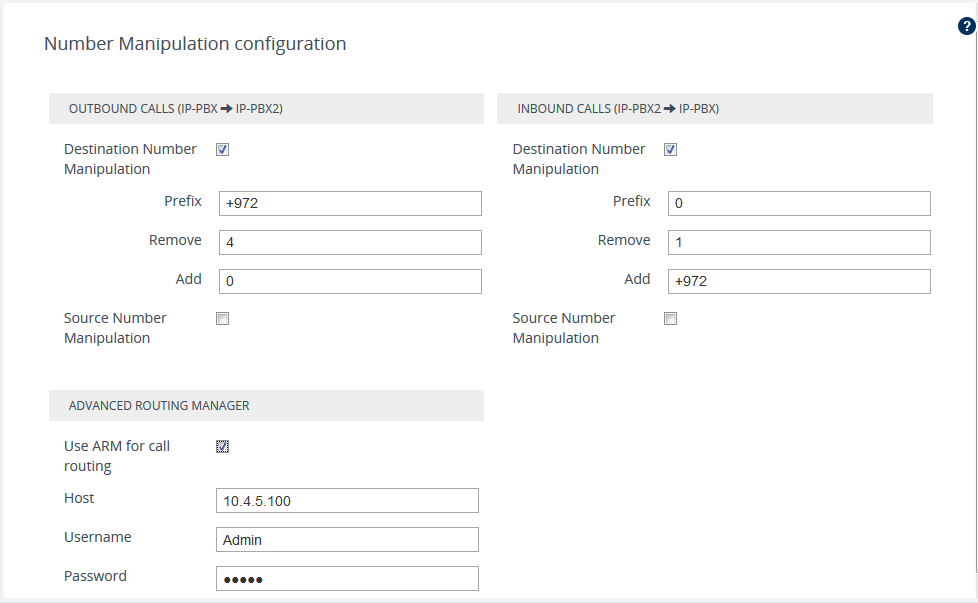Enable outbound Source Number Manipulation checkbox

coord(223,319)
